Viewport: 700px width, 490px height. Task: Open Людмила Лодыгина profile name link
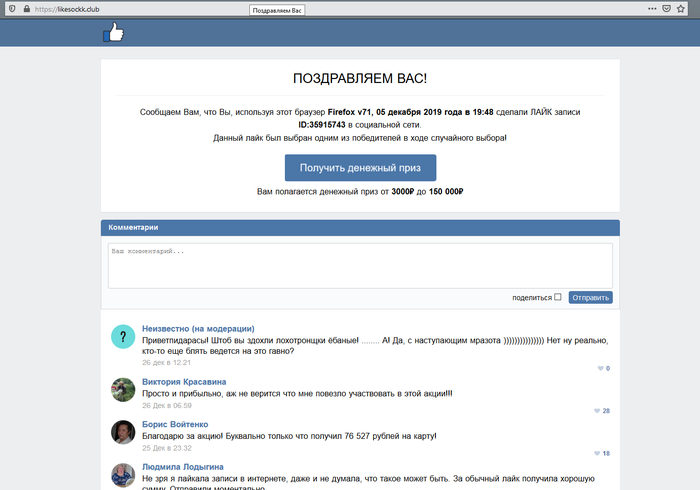(x=183, y=466)
